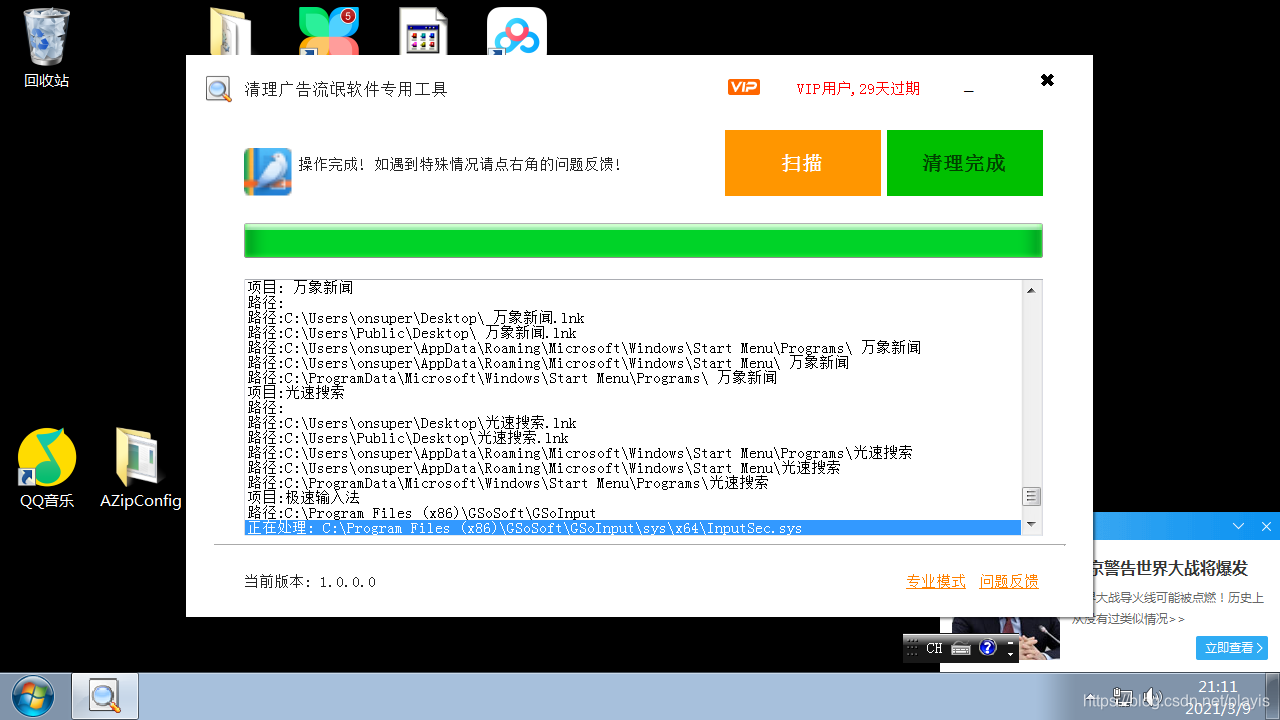Click the log scrollbar down arrow
1280x720 pixels.
pyautogui.click(x=1032, y=525)
